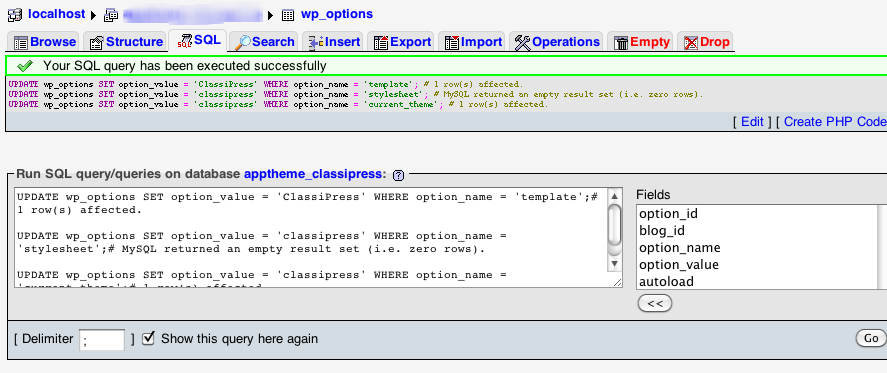Open the Export tab
The width and height of the screenshot is (887, 373).
coord(402,42)
